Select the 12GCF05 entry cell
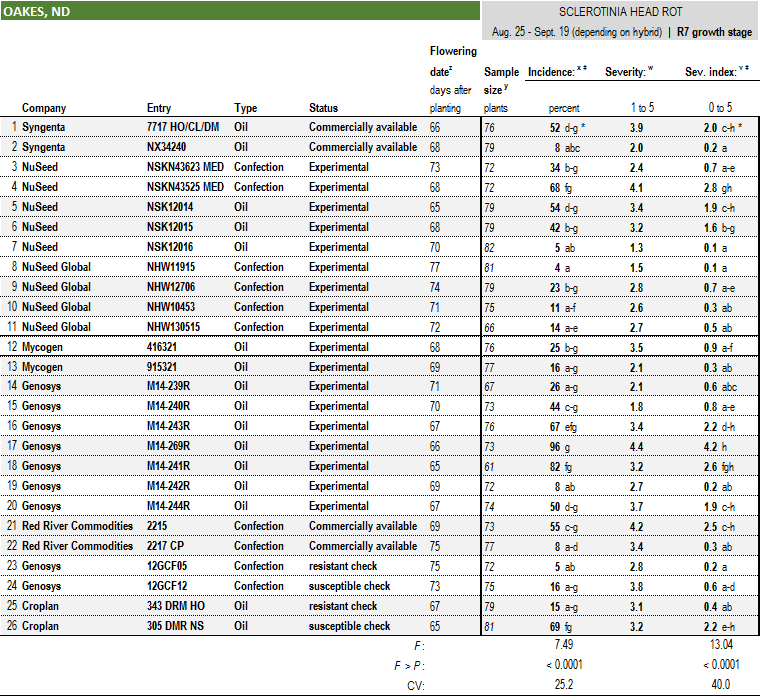 pos(167,566)
